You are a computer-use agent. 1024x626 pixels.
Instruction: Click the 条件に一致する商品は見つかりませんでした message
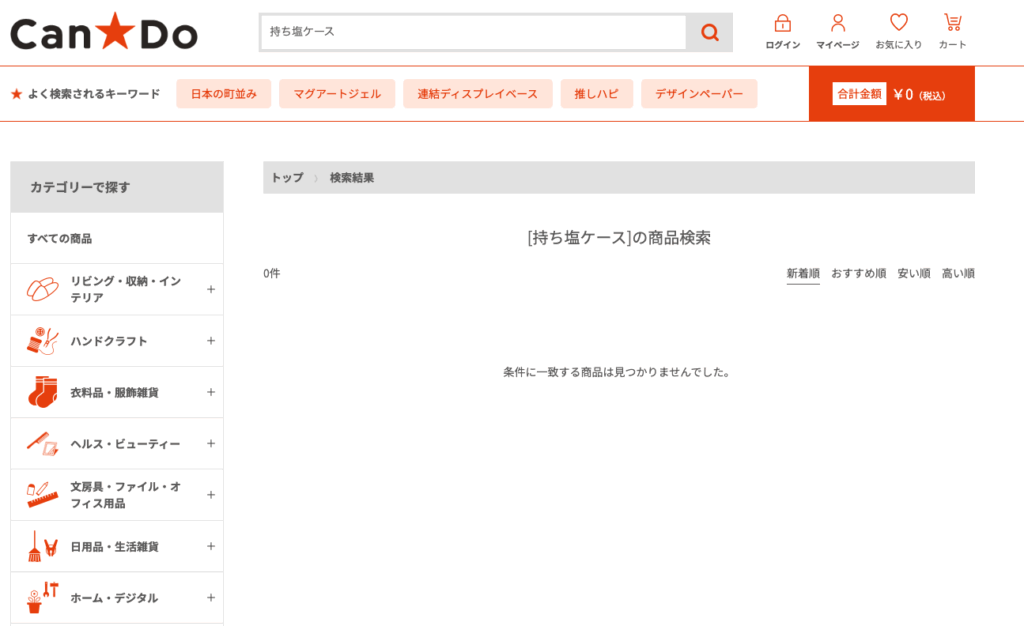[616, 372]
